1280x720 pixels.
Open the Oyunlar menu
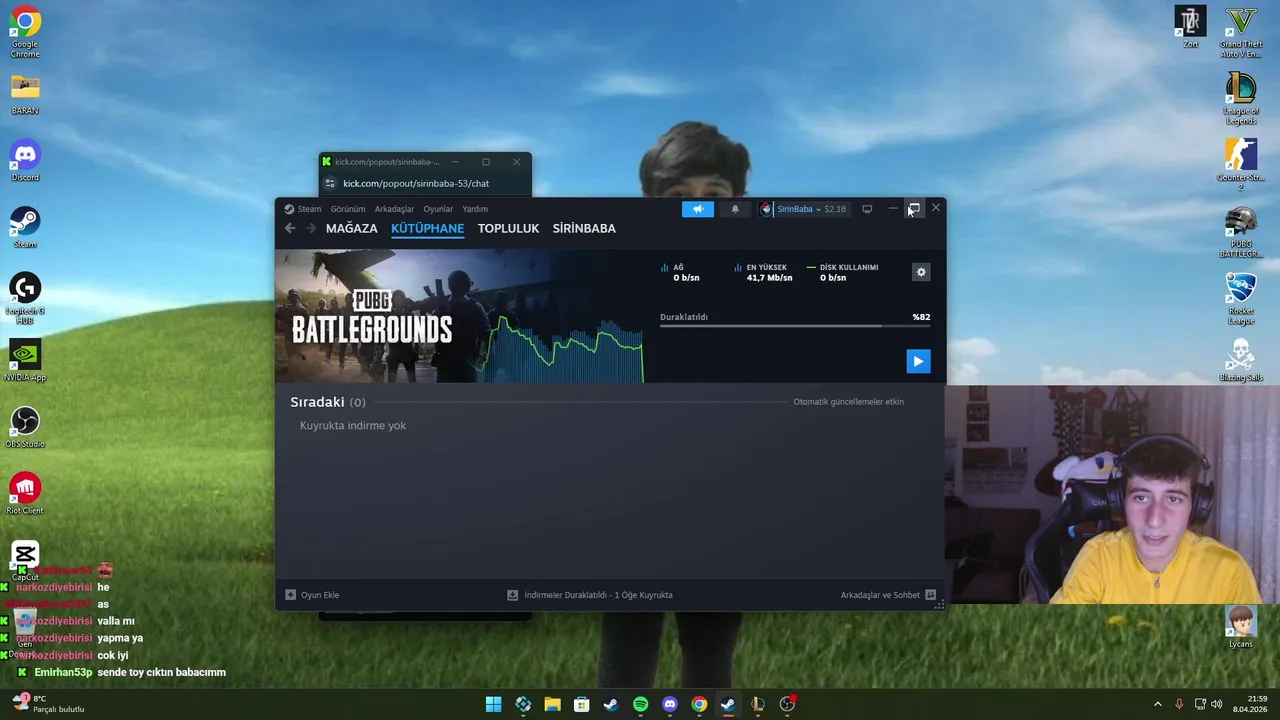438,209
